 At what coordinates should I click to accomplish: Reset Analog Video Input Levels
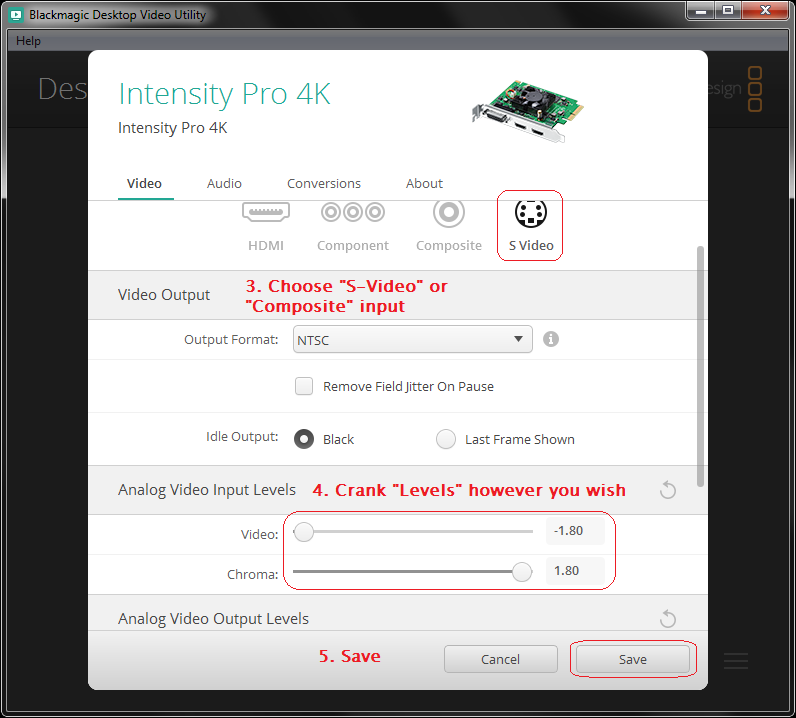coord(668,490)
